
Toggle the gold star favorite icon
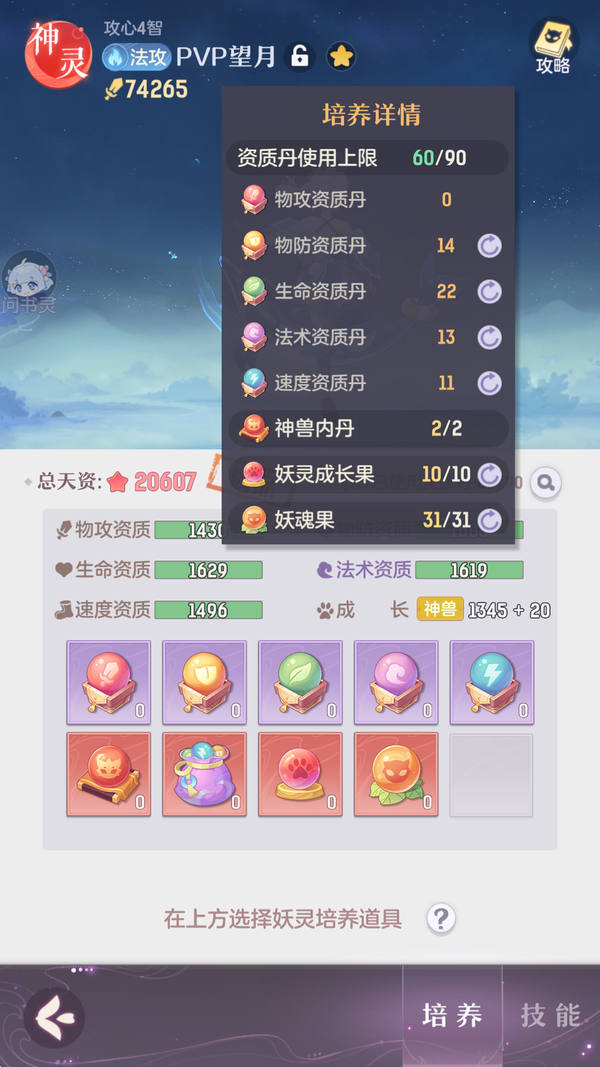341,57
